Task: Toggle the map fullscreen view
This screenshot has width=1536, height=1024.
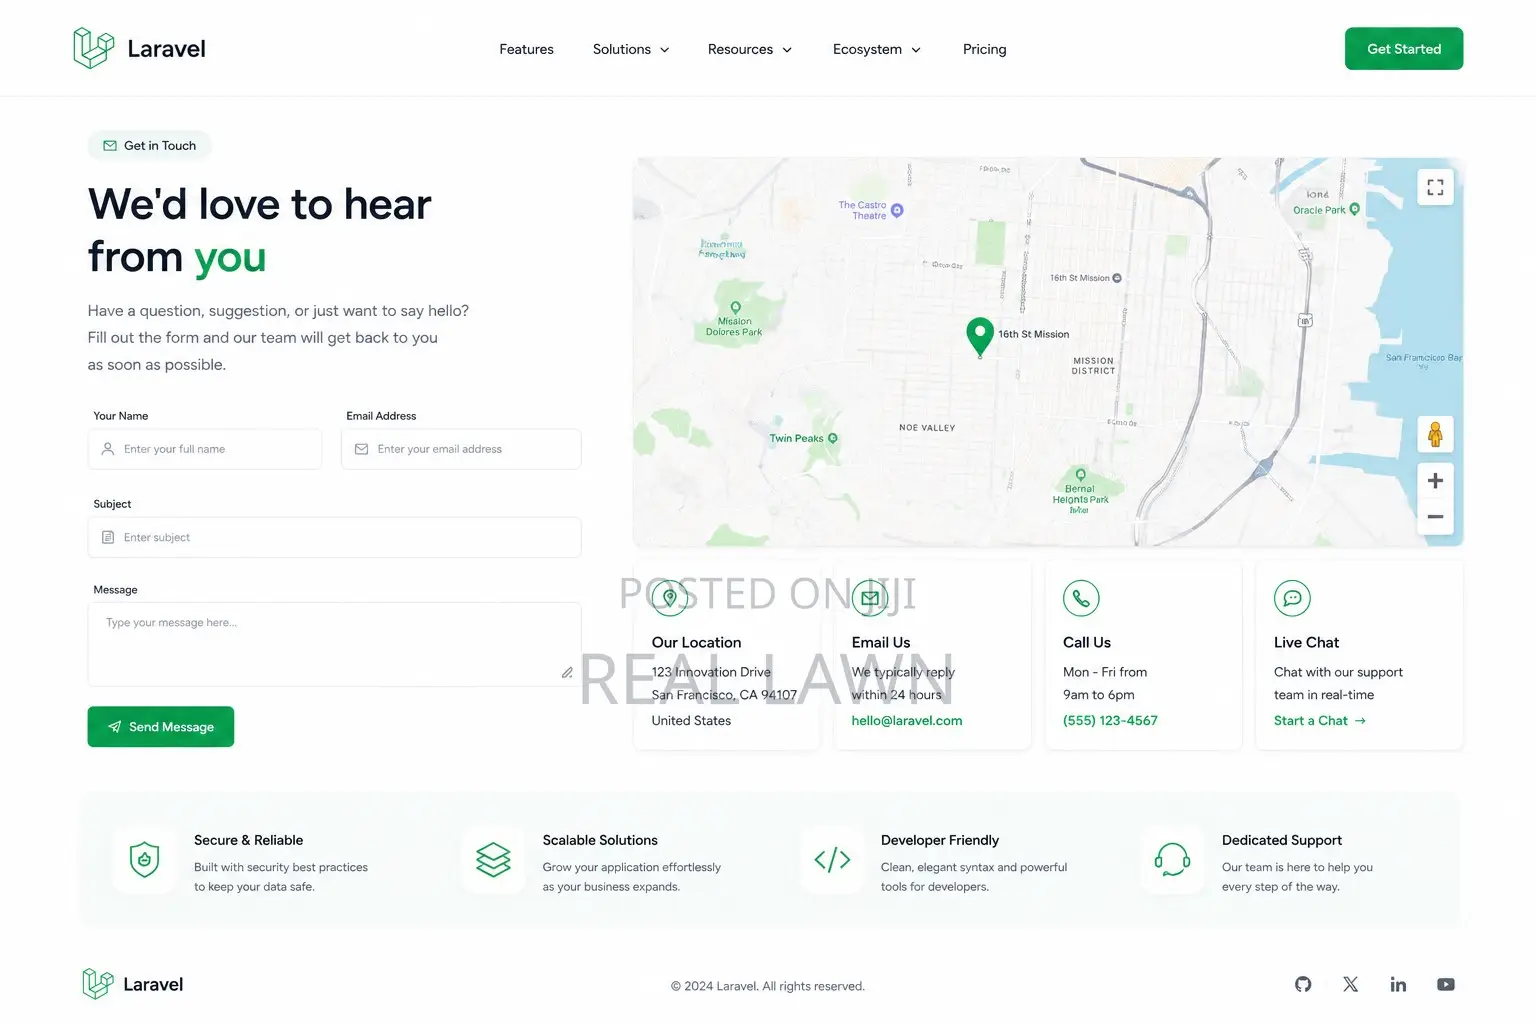Action: click(x=1435, y=187)
